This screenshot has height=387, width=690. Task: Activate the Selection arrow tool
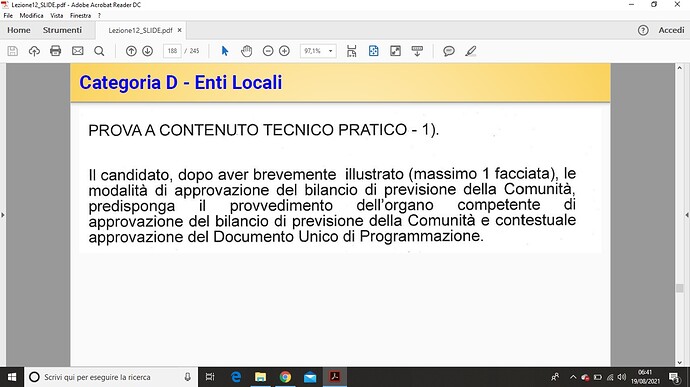point(225,51)
